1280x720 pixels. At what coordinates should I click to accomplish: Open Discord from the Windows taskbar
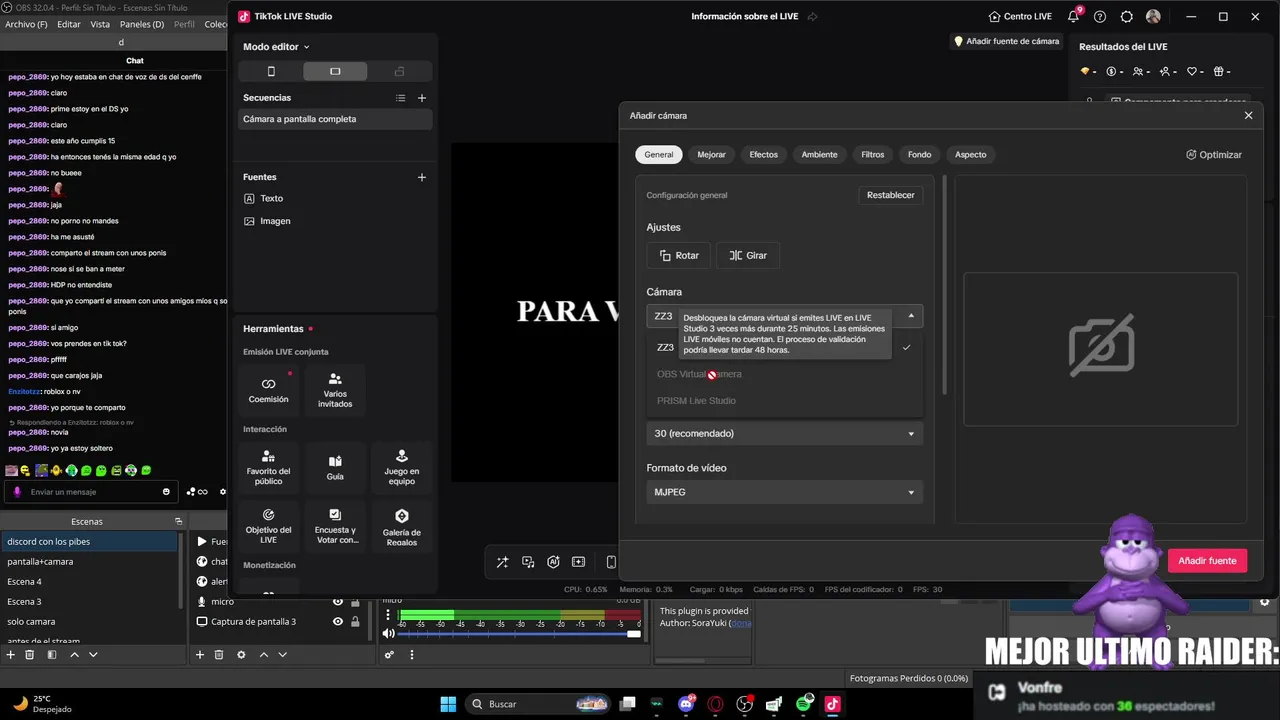pyautogui.click(x=686, y=704)
